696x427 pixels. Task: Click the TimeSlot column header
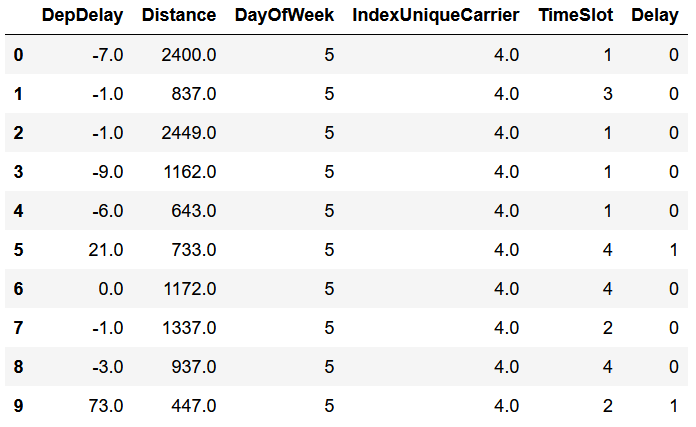coord(576,16)
